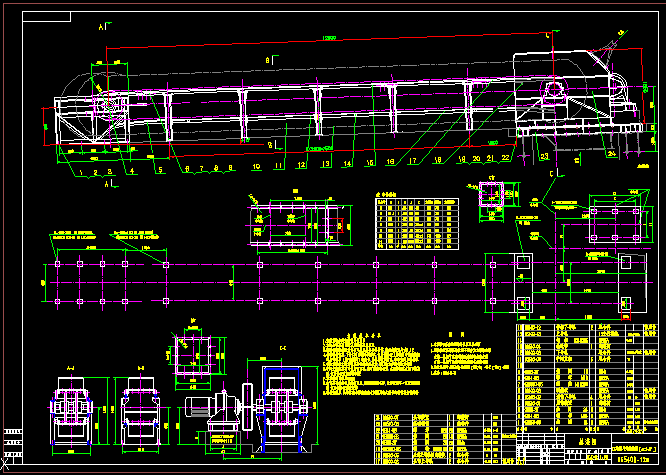Screen dimensions: 666x475
Task: Click part callout number 23
Action: (x=545, y=157)
